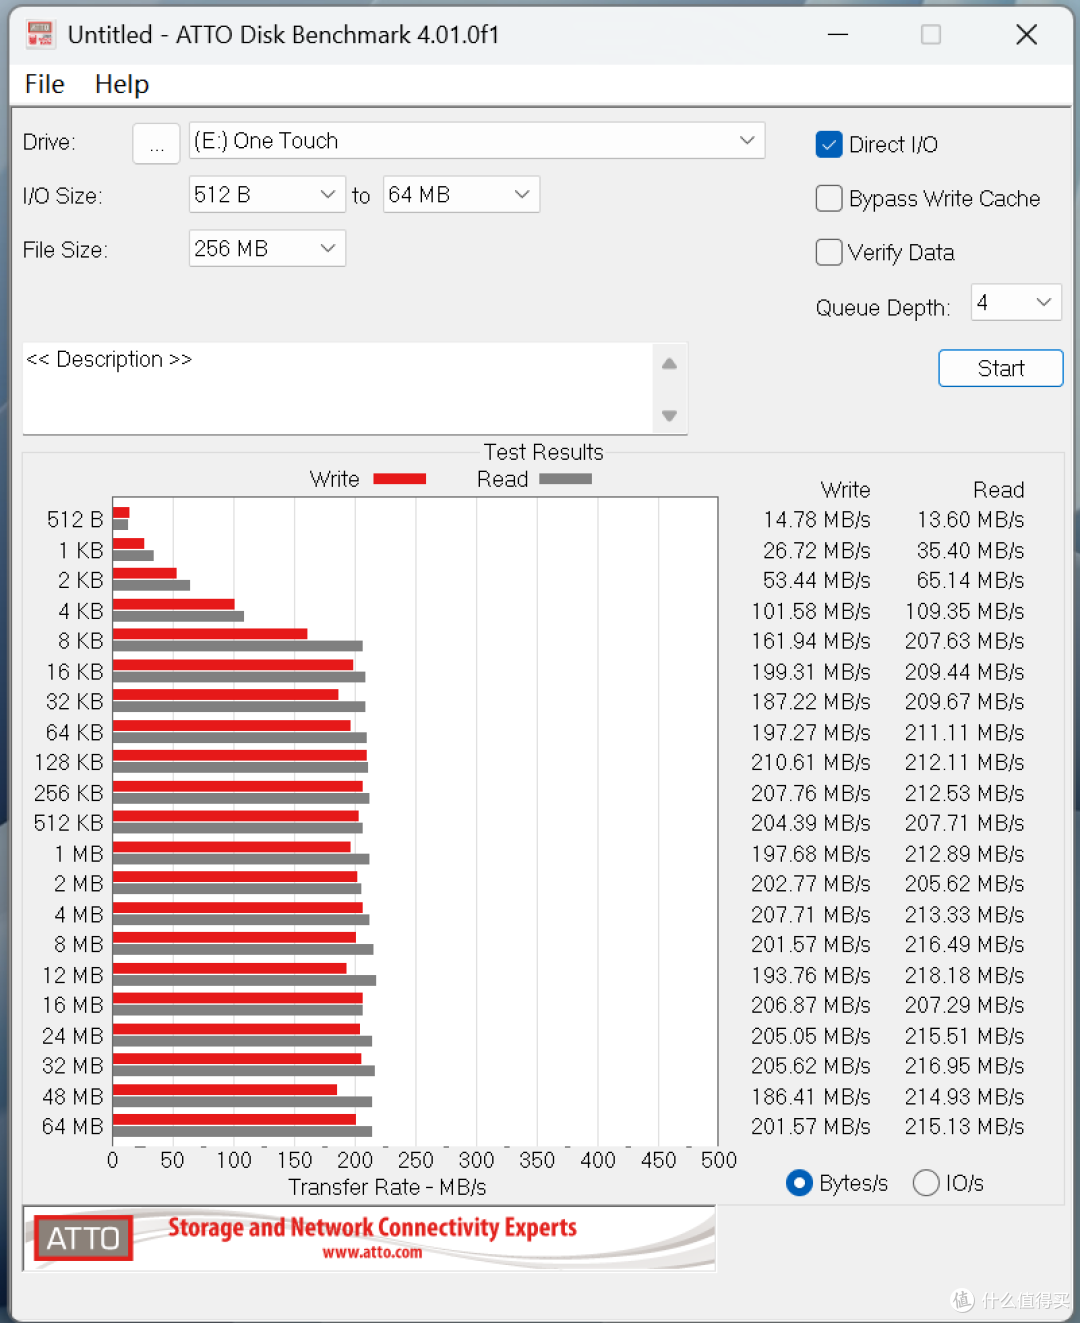
Task: Click the Test Results heading
Action: 544,452
